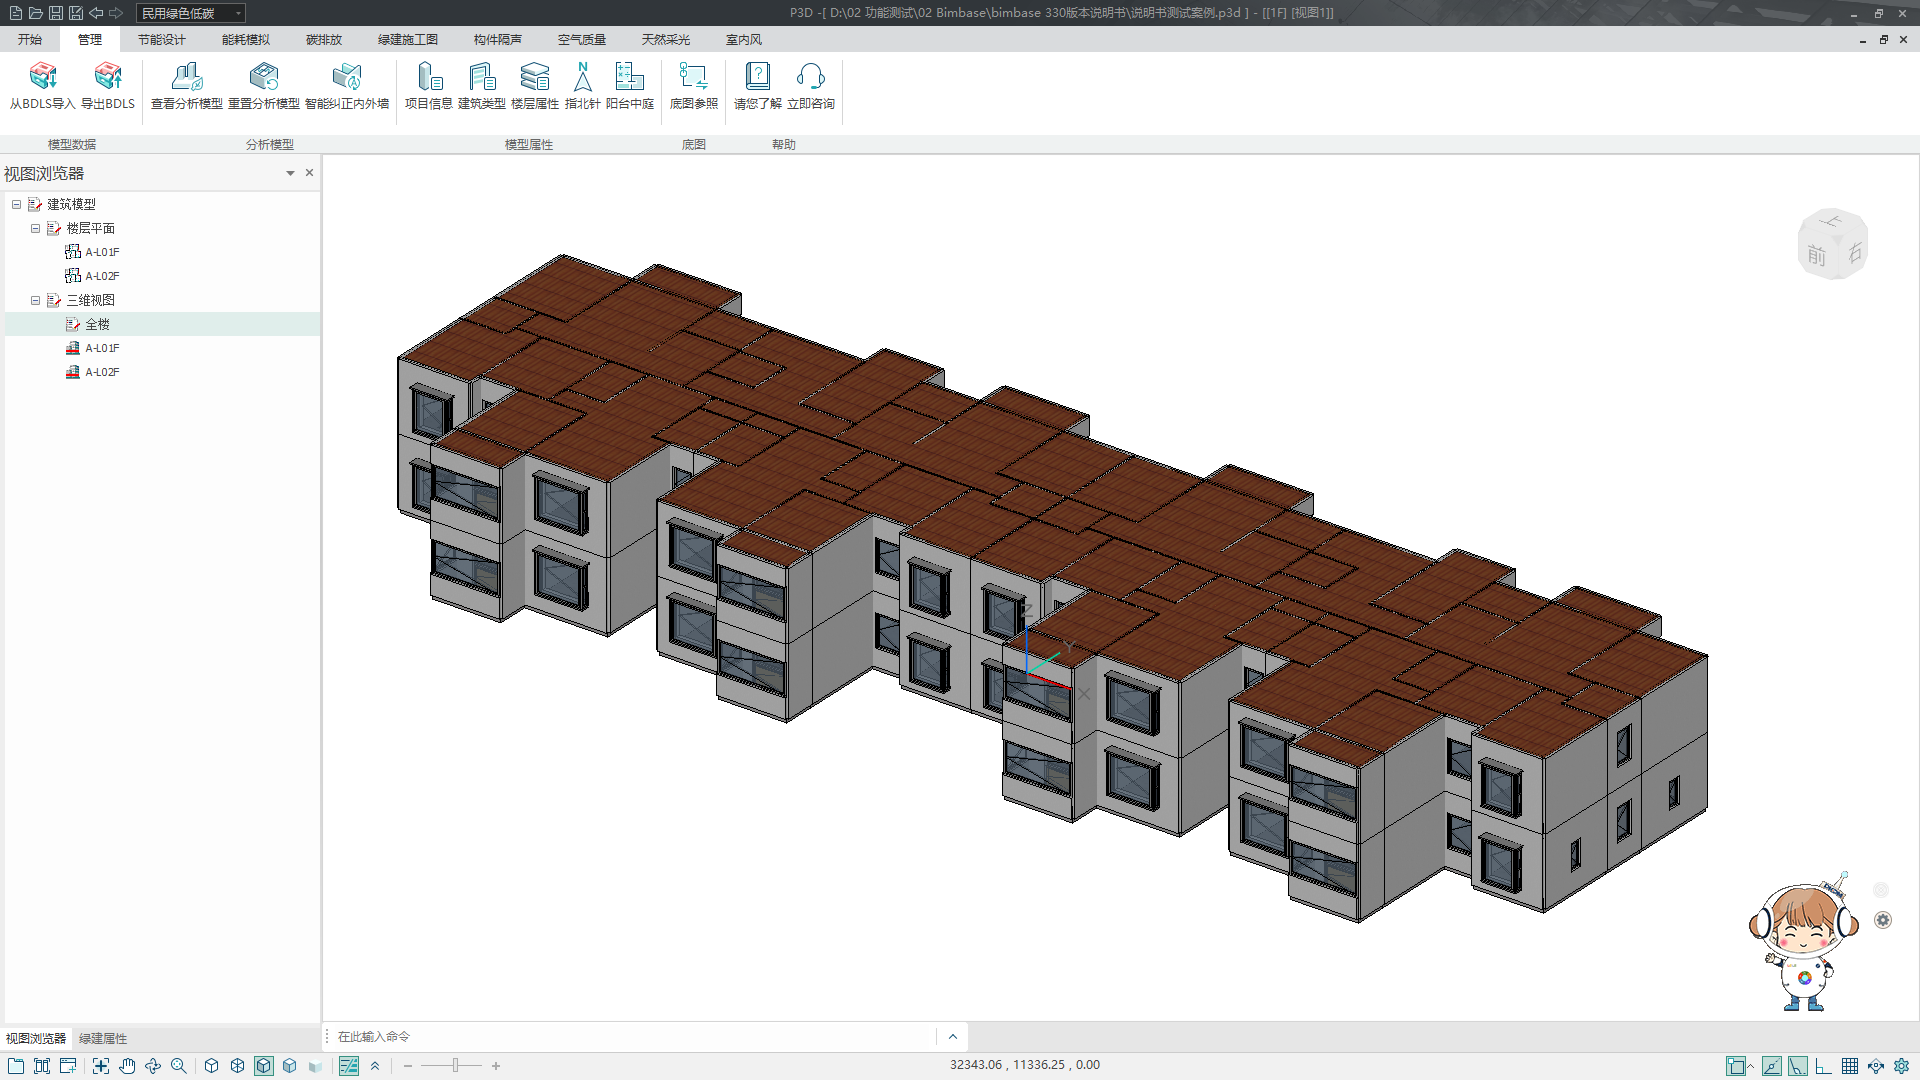Select the 指北针 north arrow tool
1920x1080 pixels.
582,78
